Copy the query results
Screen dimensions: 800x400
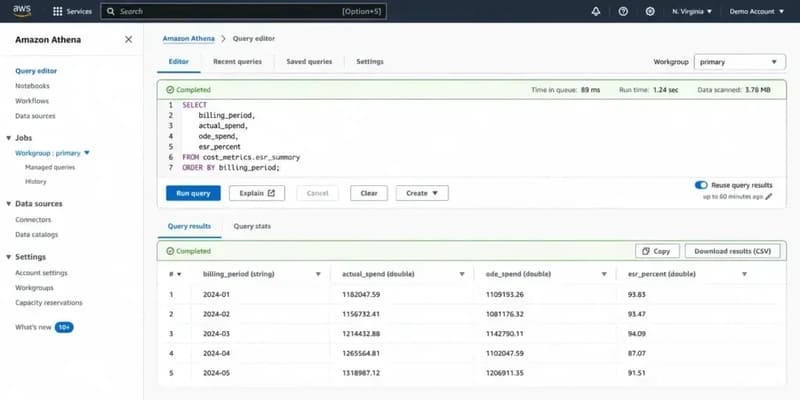point(657,251)
